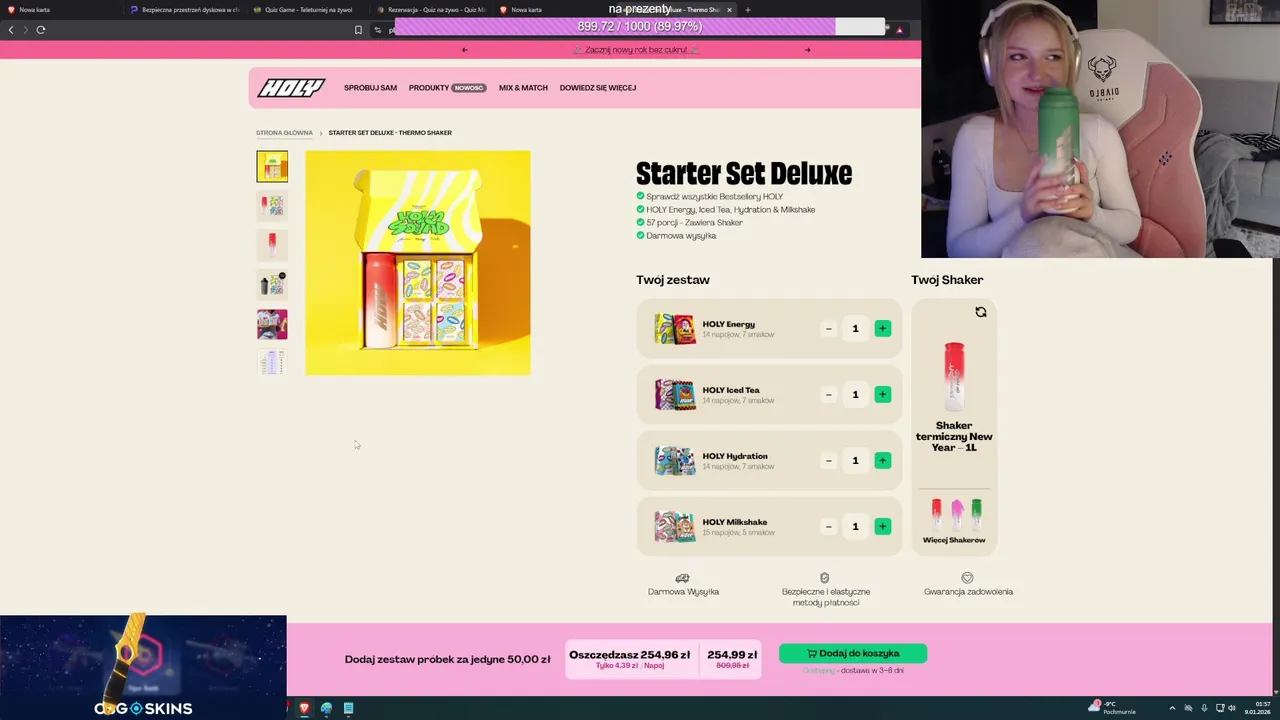The image size is (1280, 720).
Task: Decrease HOLY Energy quantity with minus
Action: (828, 328)
